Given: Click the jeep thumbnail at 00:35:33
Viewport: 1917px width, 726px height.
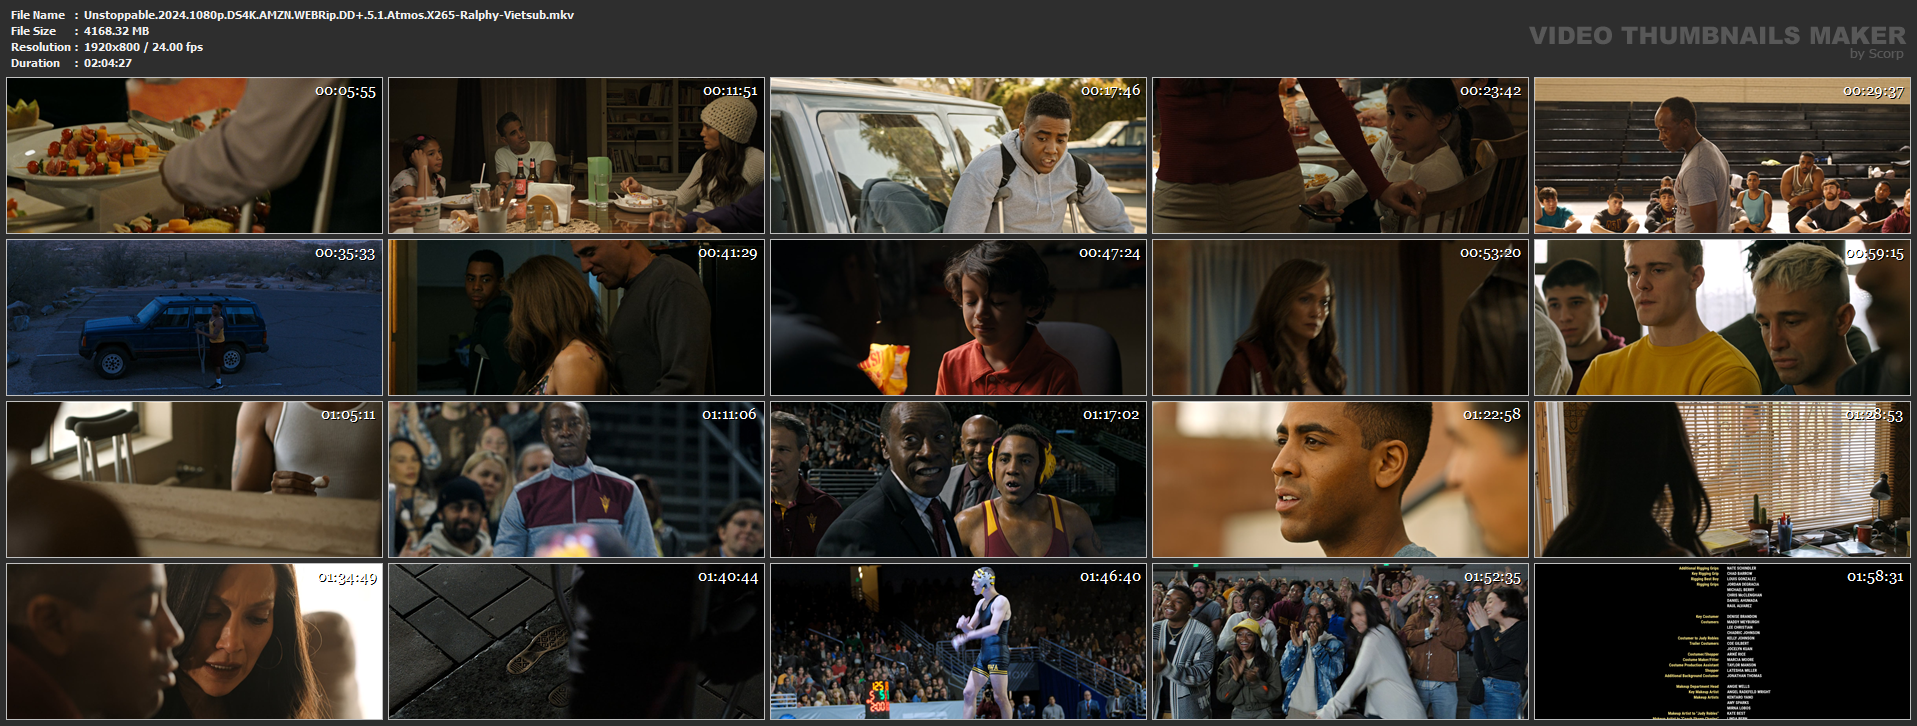Looking at the screenshot, I should (x=194, y=317).
